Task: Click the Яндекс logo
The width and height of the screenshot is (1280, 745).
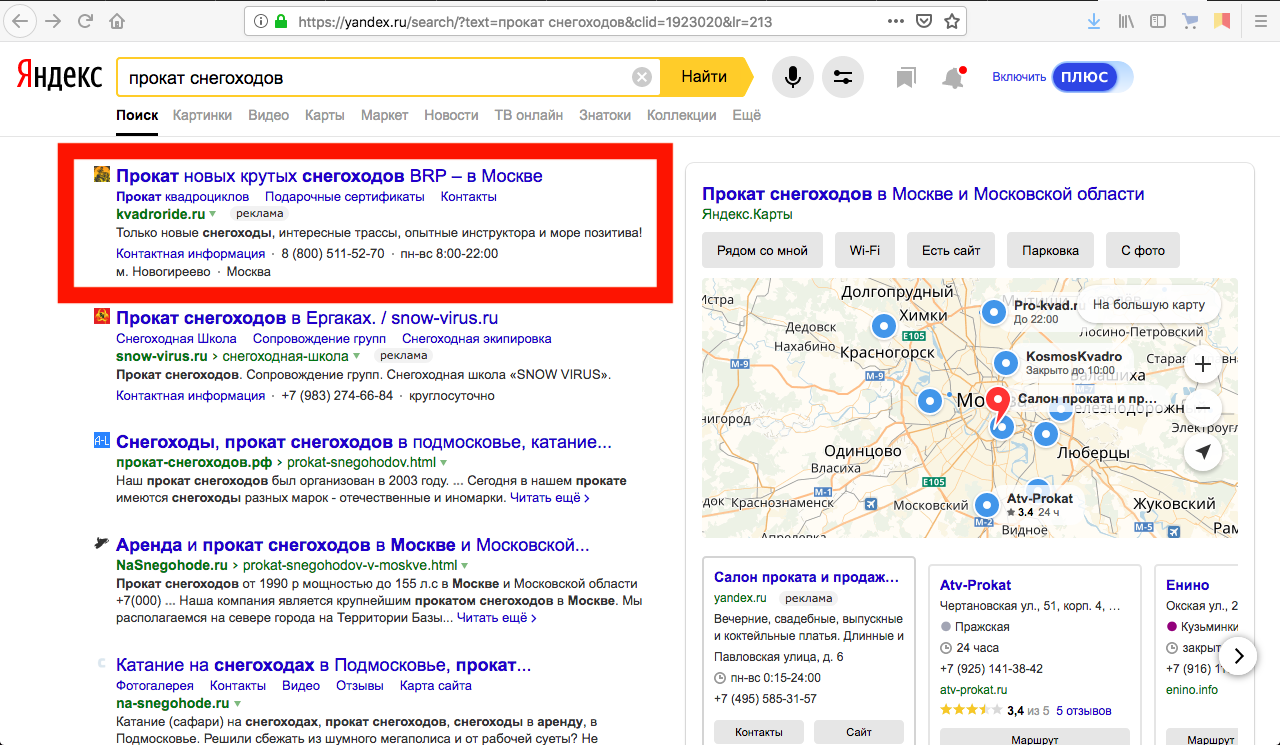Action: point(59,75)
